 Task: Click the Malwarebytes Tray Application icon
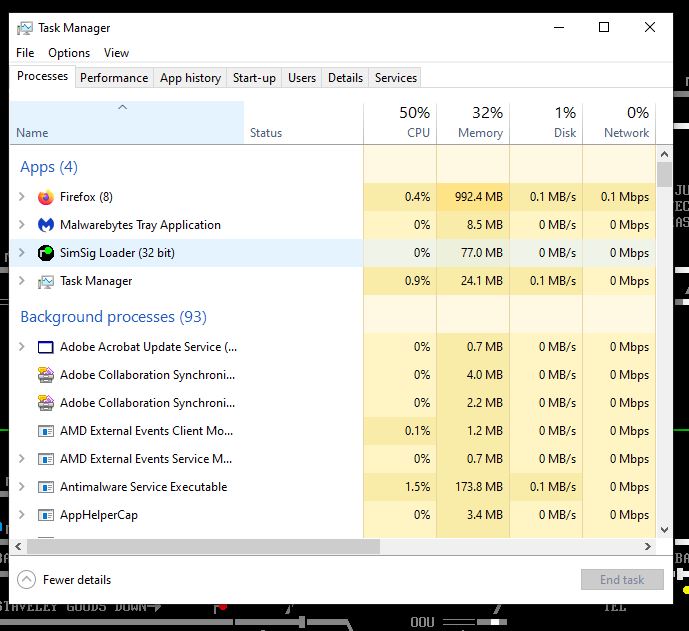(46, 225)
